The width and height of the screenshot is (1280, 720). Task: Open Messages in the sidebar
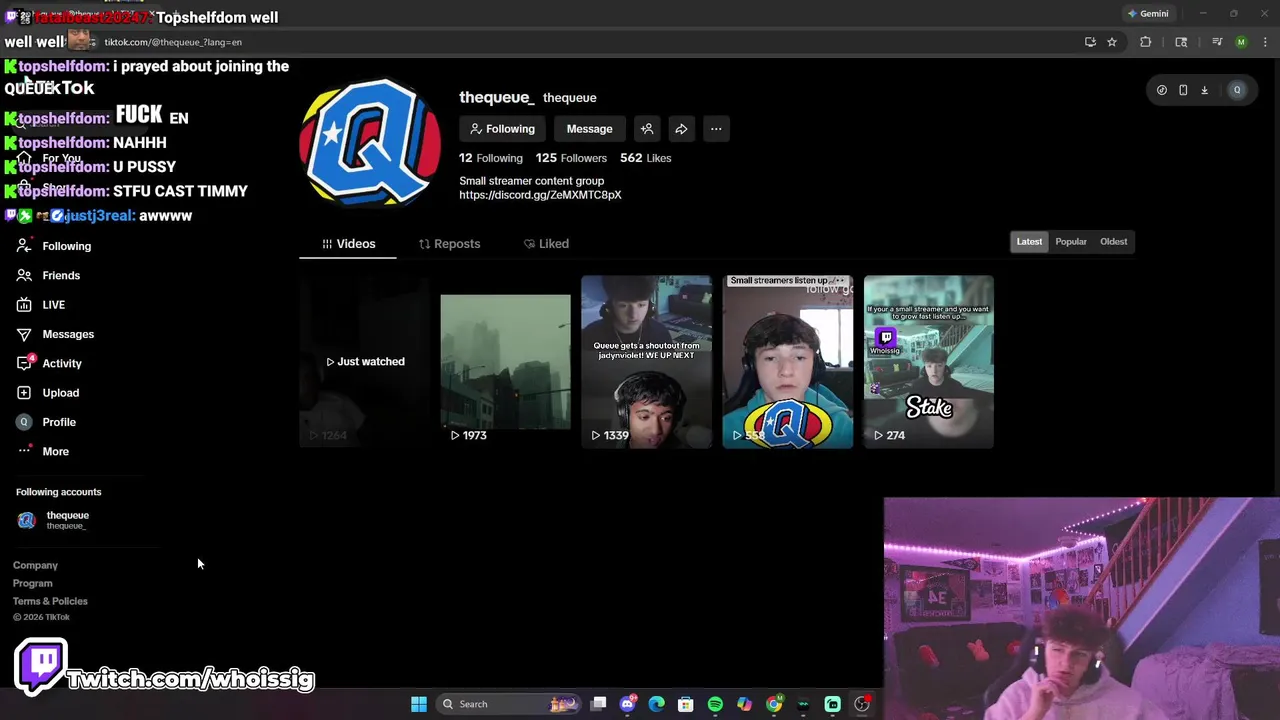(x=68, y=334)
